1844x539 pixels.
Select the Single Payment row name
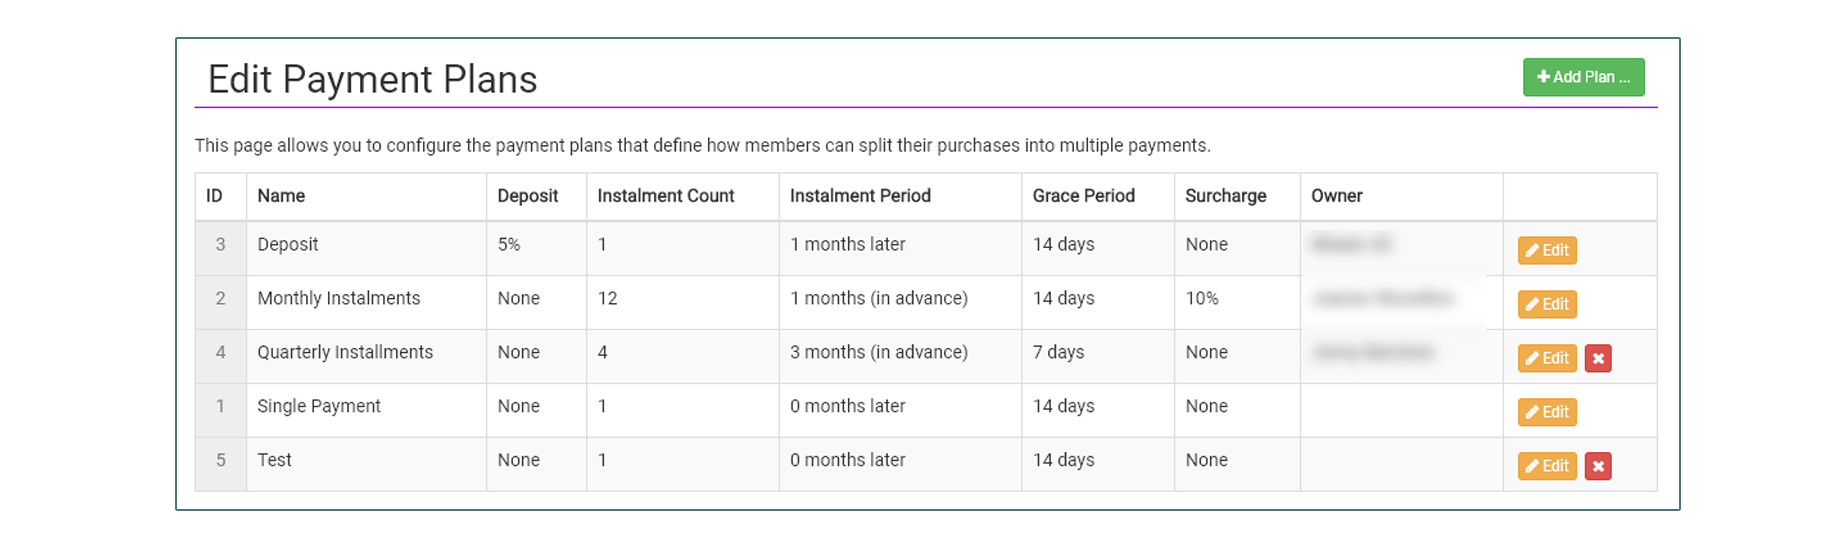(318, 406)
